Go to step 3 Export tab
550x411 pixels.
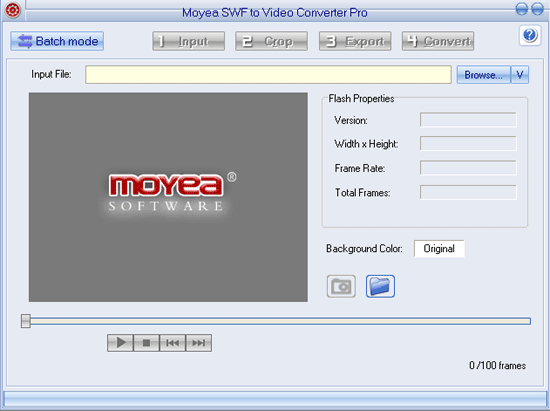click(x=355, y=41)
